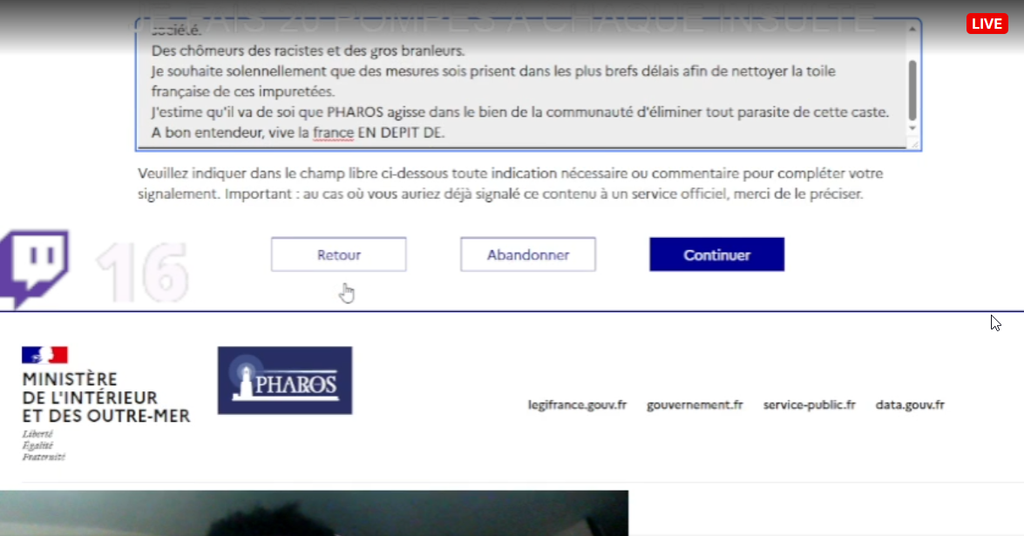This screenshot has height=536, width=1024.
Task: Click the Abandonner button
Action: (x=528, y=255)
